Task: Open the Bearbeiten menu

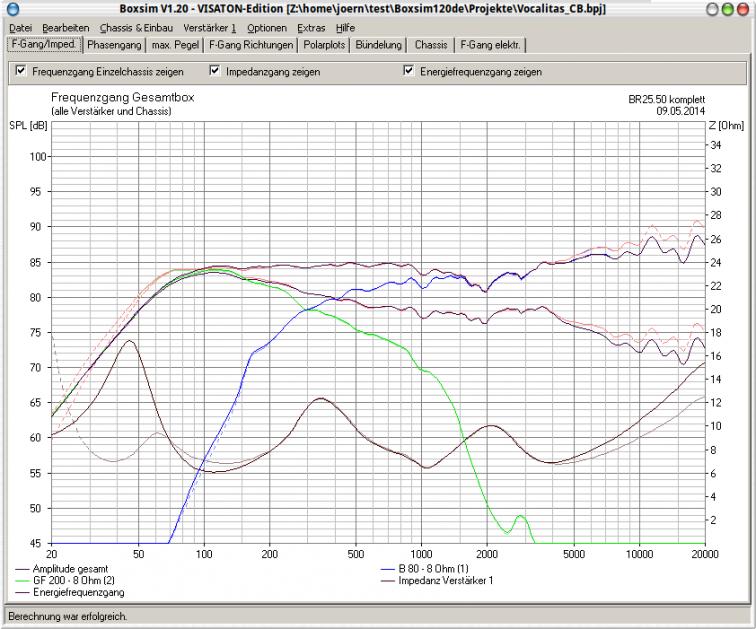Action: pos(66,28)
